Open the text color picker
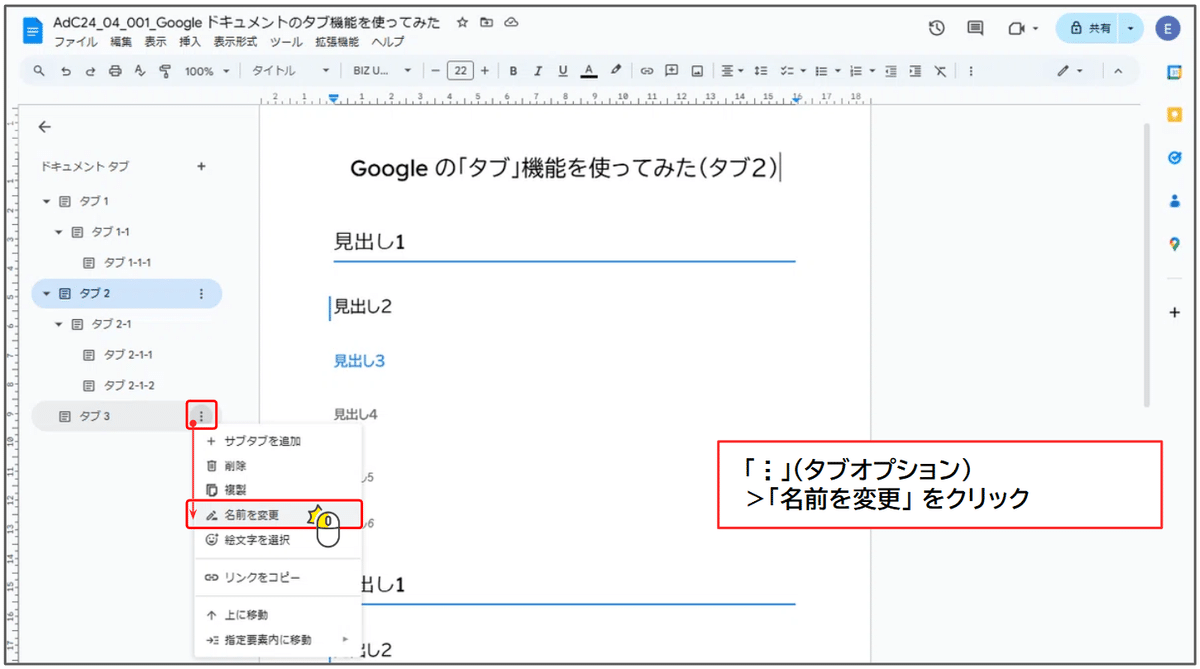 (589, 71)
